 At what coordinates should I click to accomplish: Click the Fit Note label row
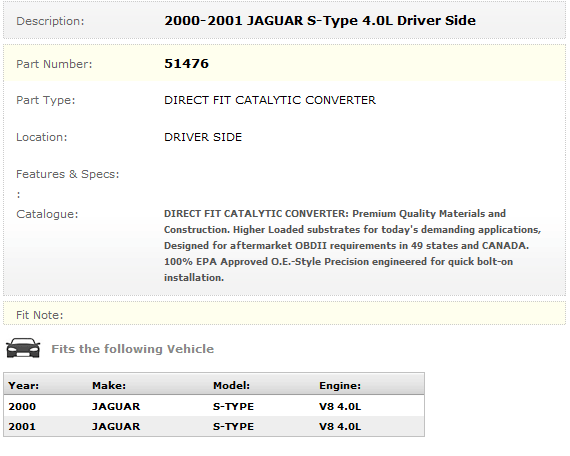point(285,314)
